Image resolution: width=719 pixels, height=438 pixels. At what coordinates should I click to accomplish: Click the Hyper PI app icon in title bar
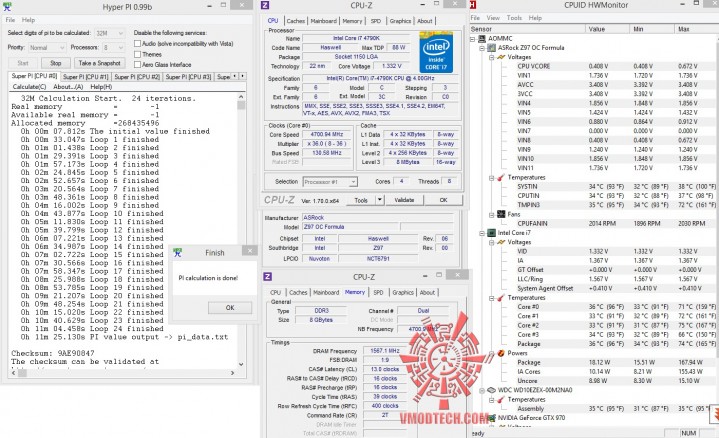7,6
